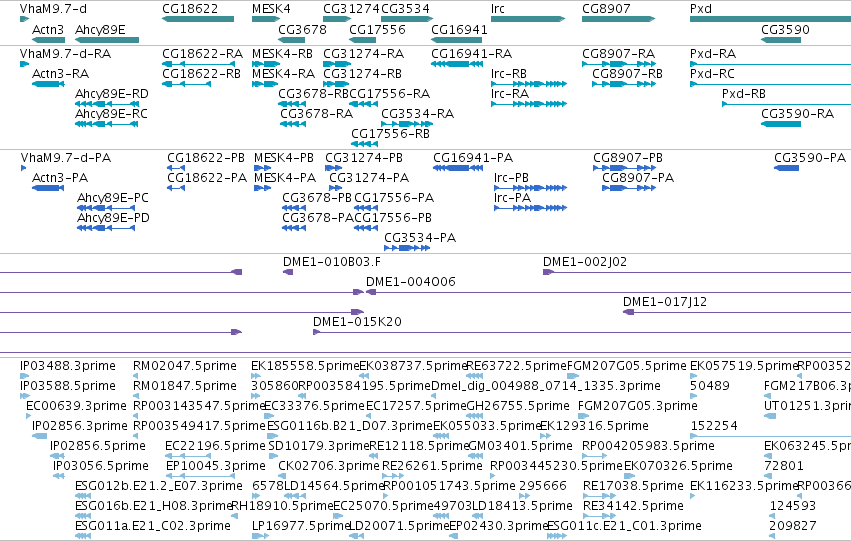Select the Irc-RA transcript model
The height and width of the screenshot is (541, 851).
click(529, 104)
